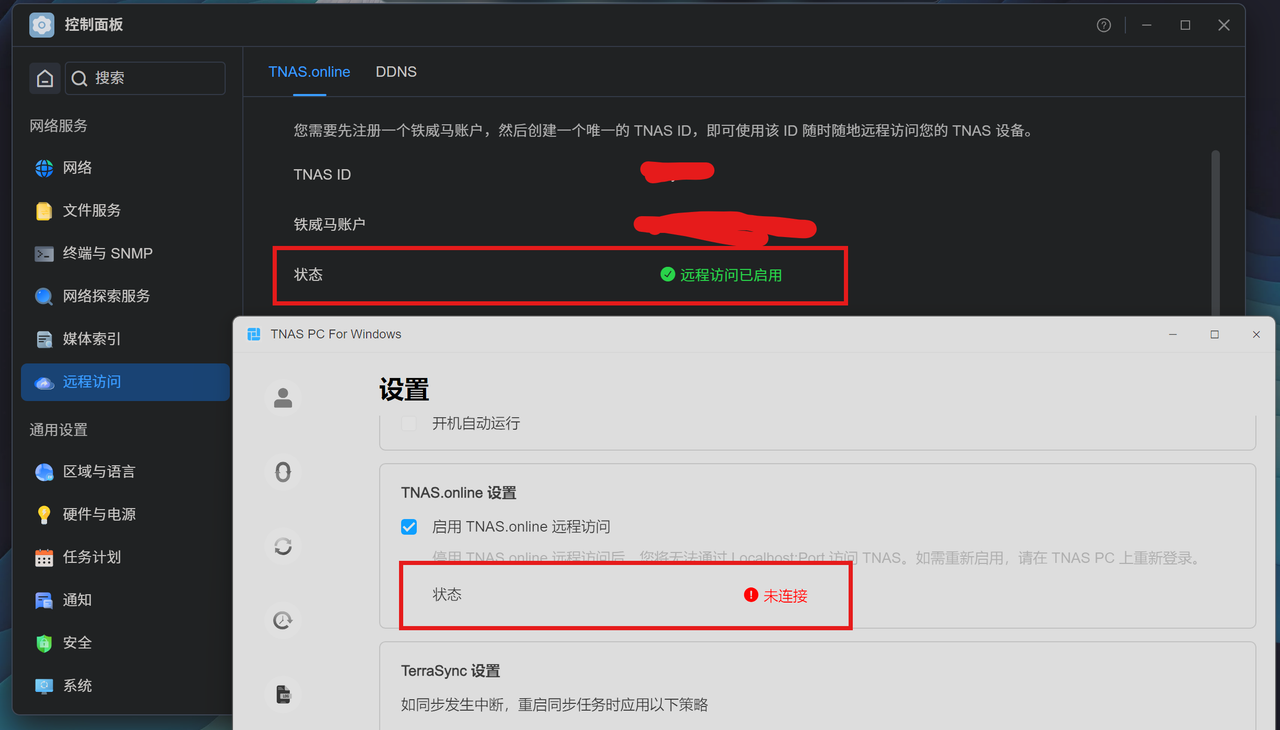Open 系统 monitor icon
Screen dimensions: 1280x730
click(x=44, y=686)
